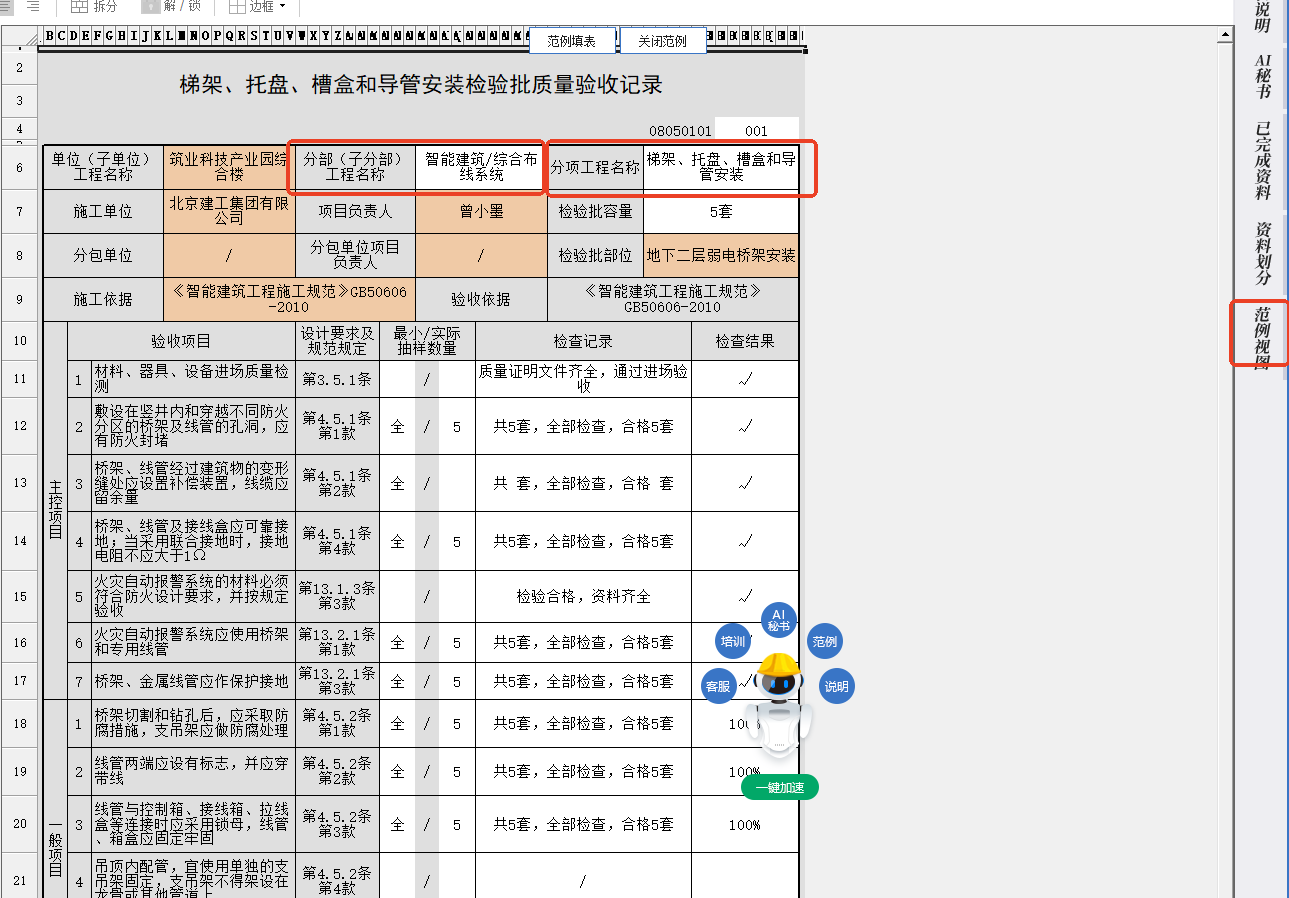Click the 范例填表 button
Image resolution: width=1289 pixels, height=898 pixels.
[571, 41]
